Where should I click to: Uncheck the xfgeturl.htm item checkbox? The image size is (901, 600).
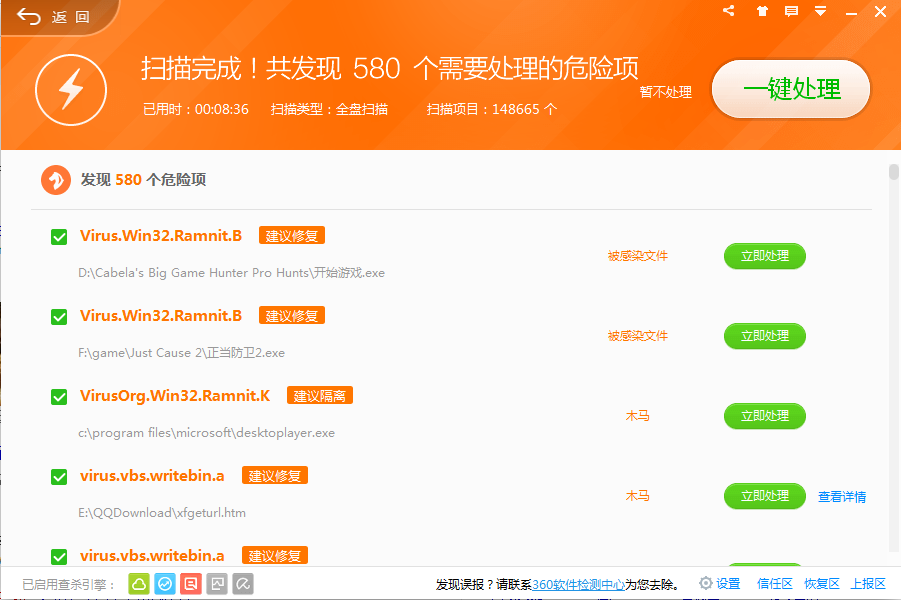tap(59, 476)
